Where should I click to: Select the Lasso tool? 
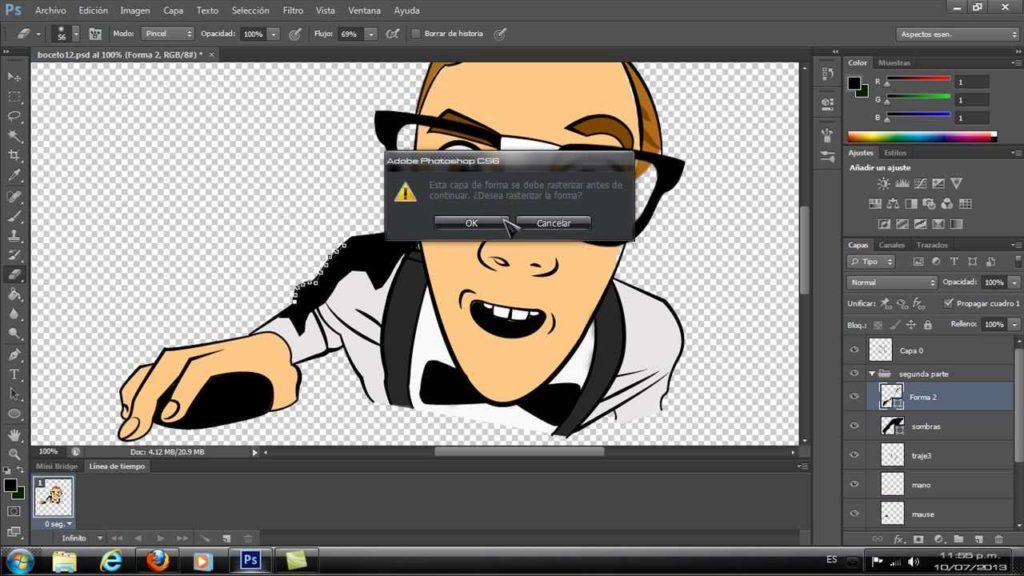pos(15,116)
